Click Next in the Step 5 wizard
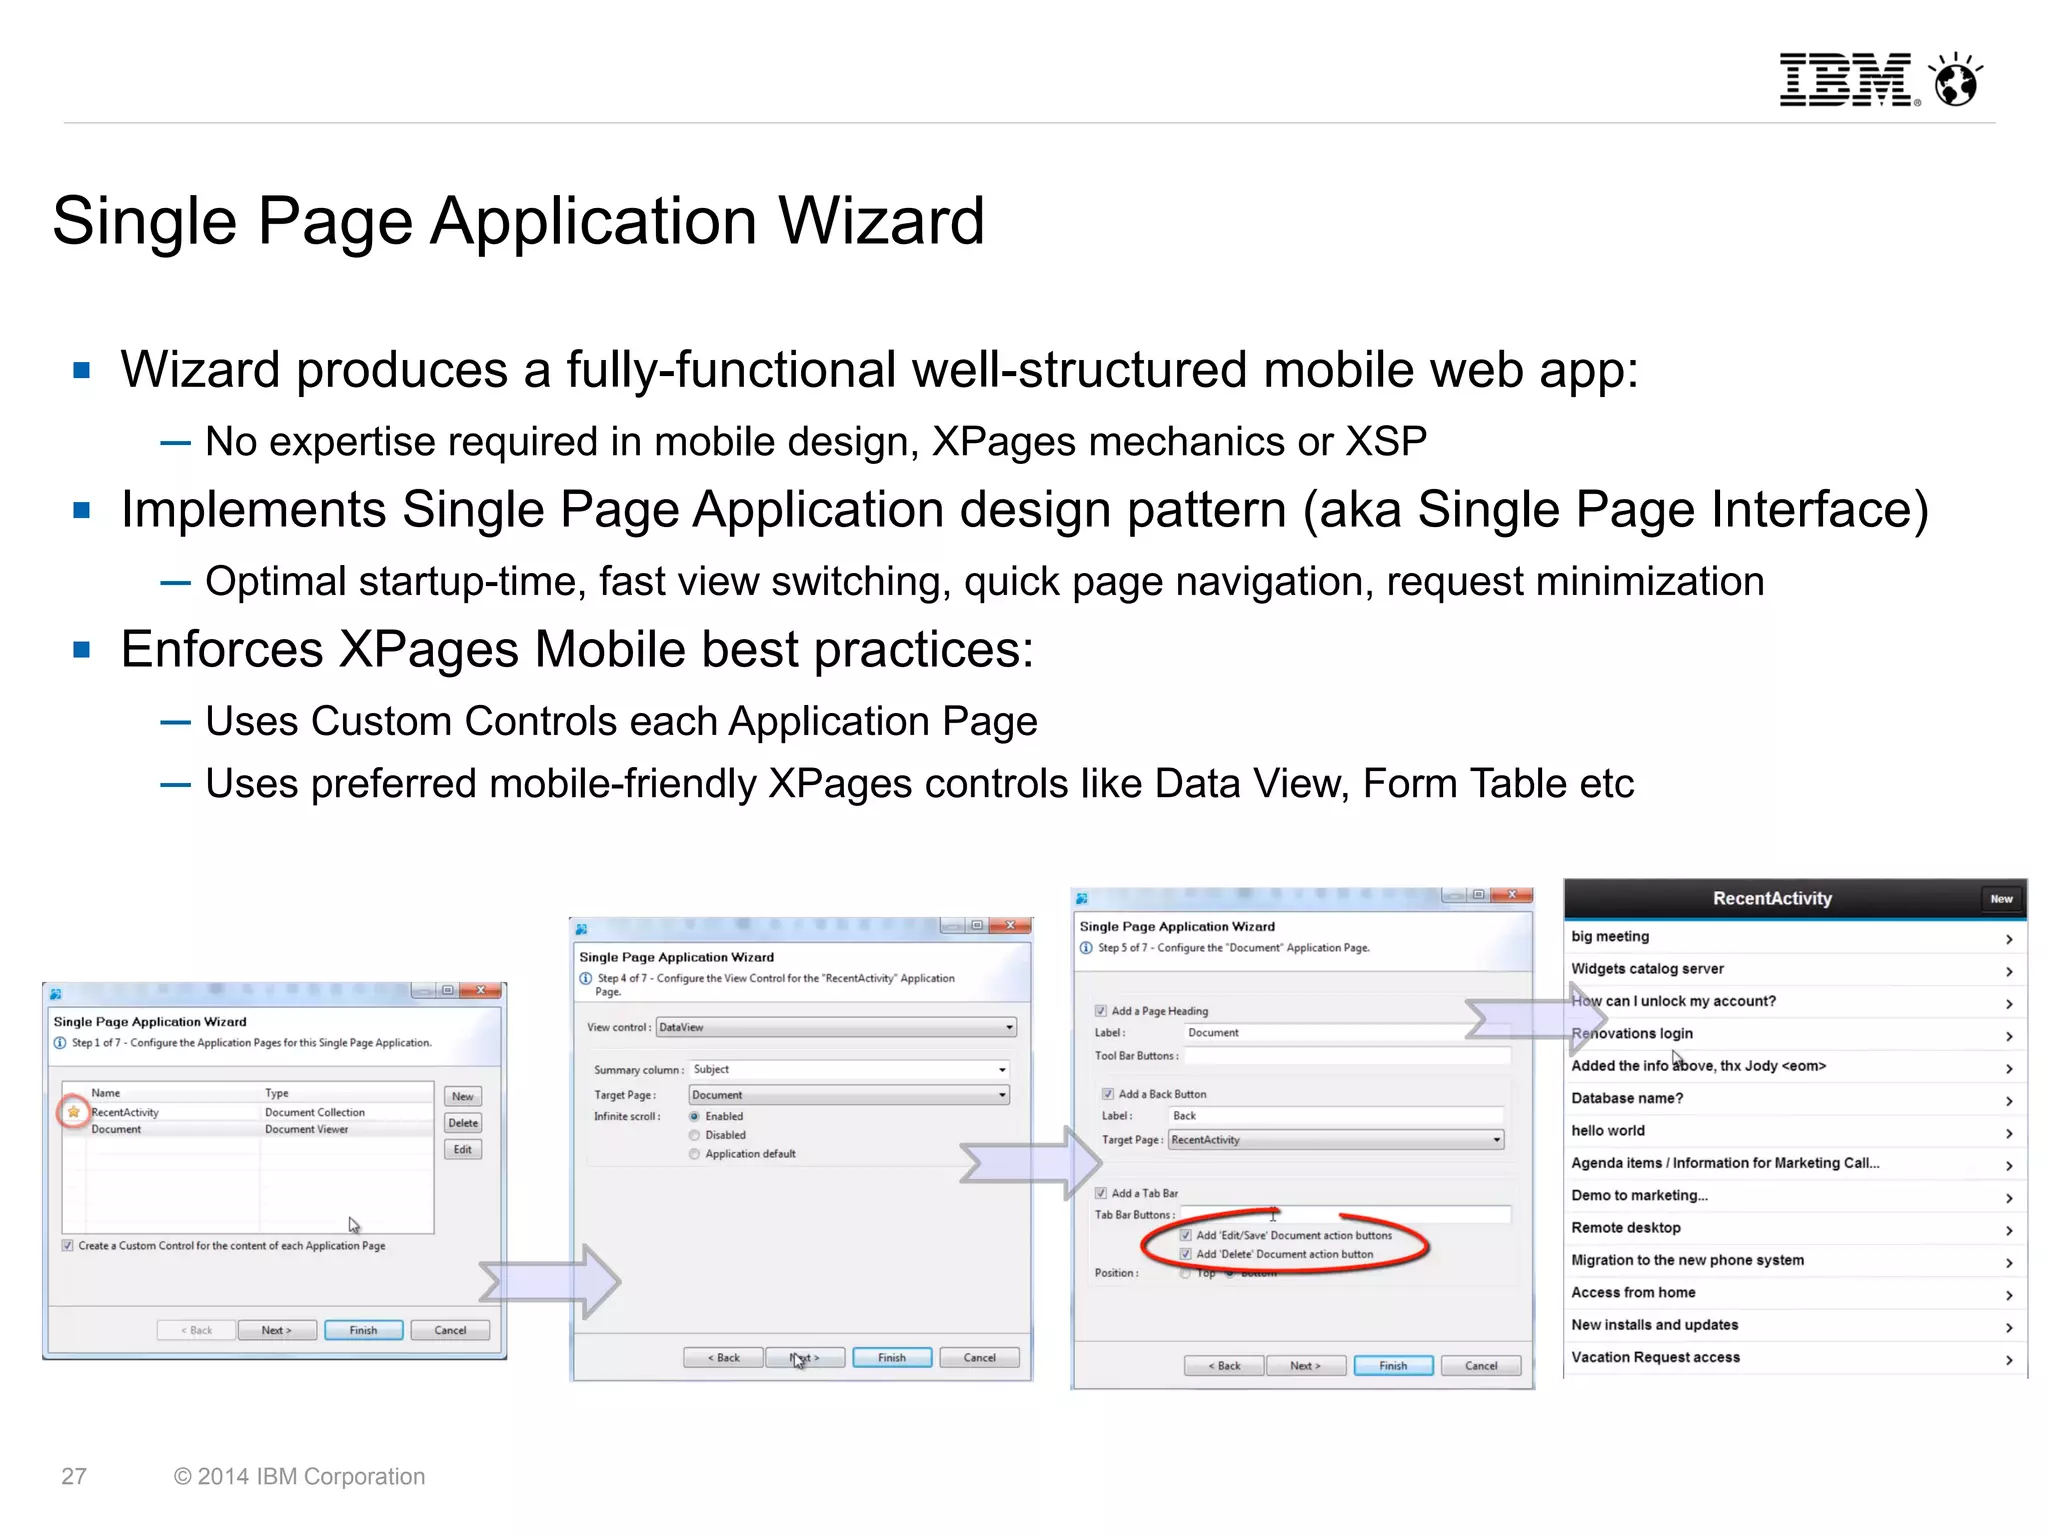The image size is (2048, 1537). pos(1305,1365)
